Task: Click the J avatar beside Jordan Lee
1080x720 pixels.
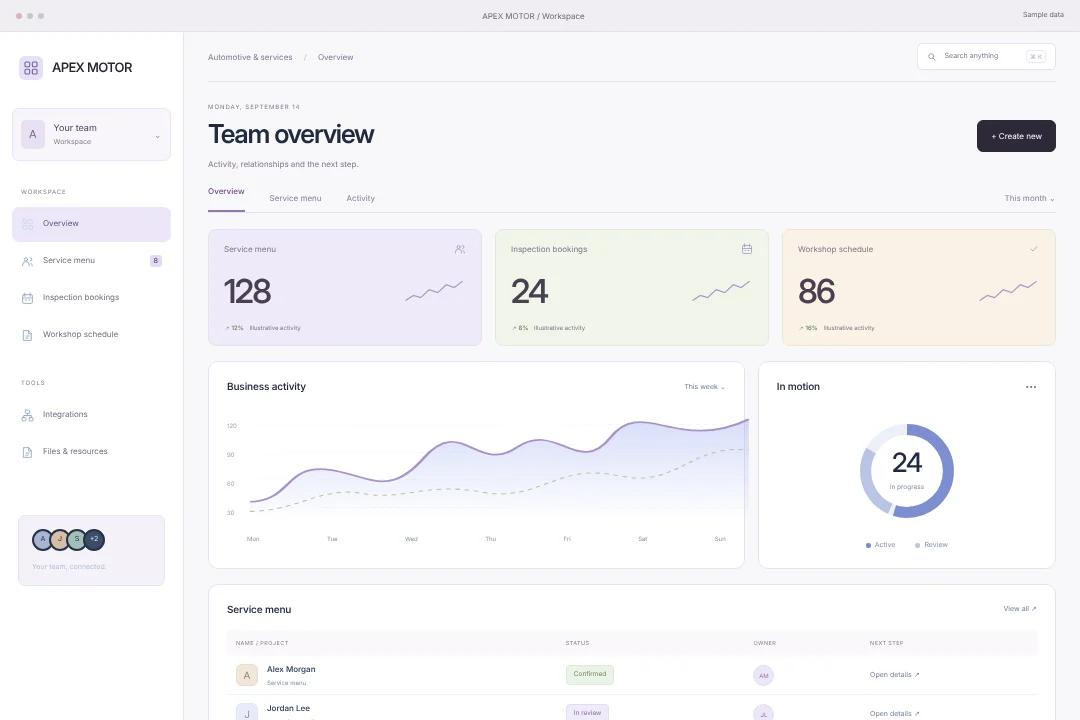Action: click(x=247, y=712)
